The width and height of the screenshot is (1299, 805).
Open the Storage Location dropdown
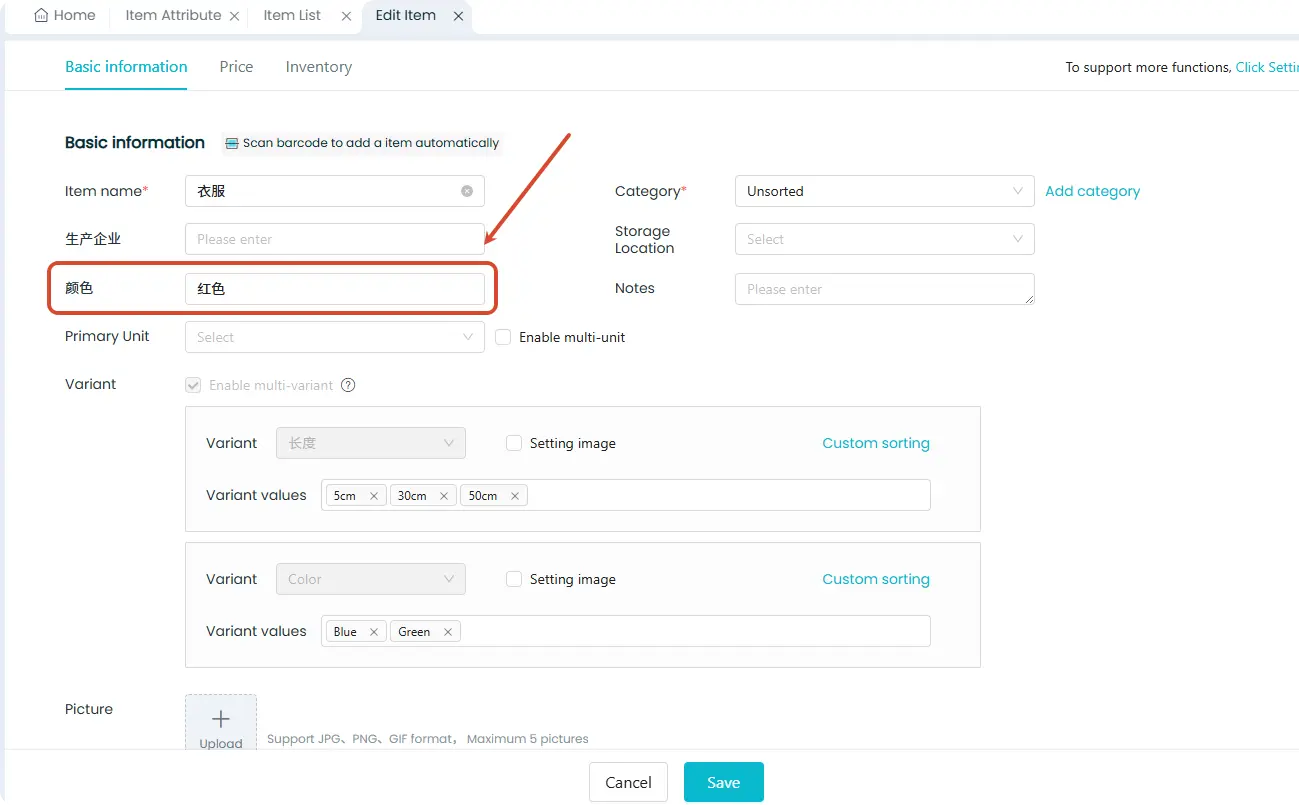tap(884, 239)
